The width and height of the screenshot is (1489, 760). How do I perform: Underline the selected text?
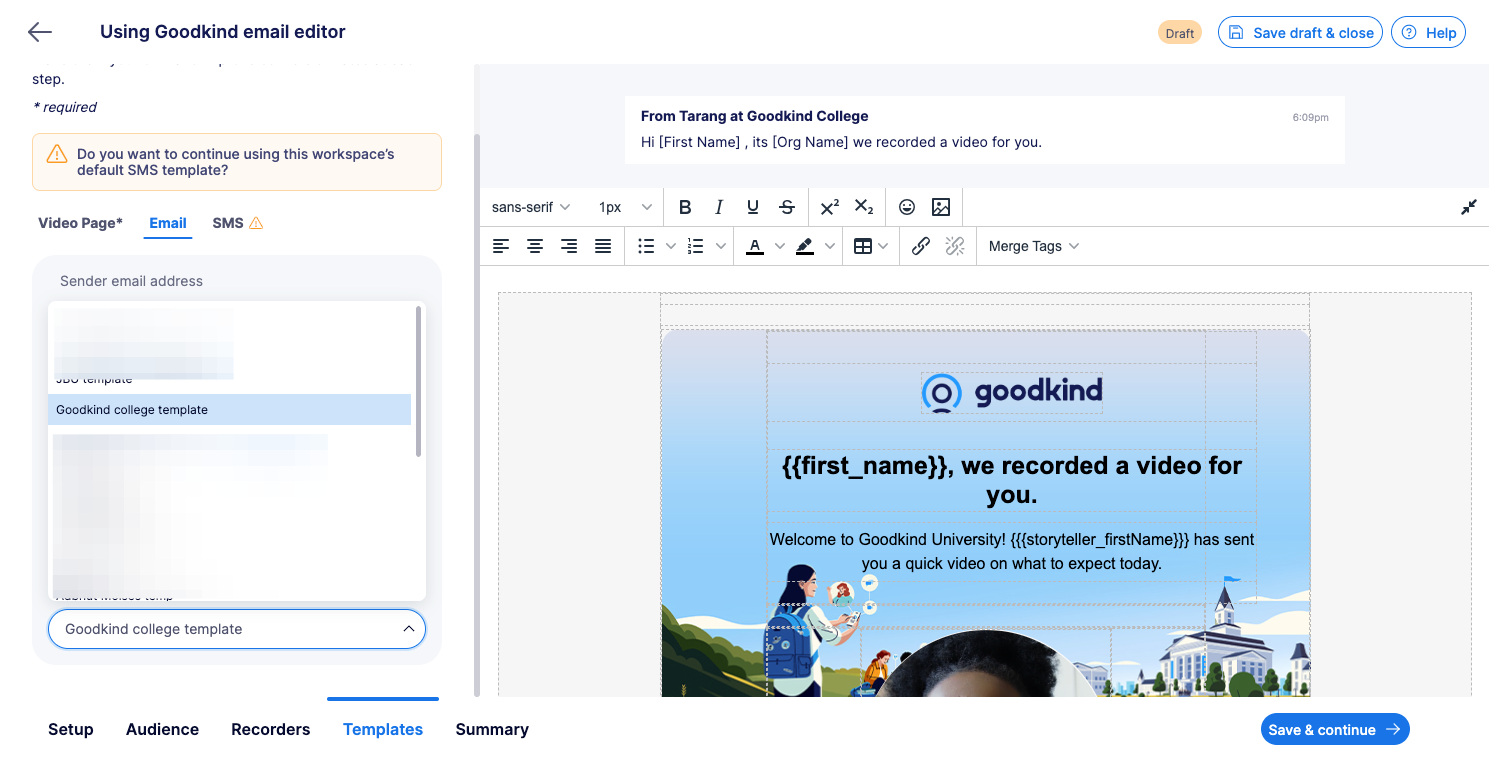pos(753,207)
